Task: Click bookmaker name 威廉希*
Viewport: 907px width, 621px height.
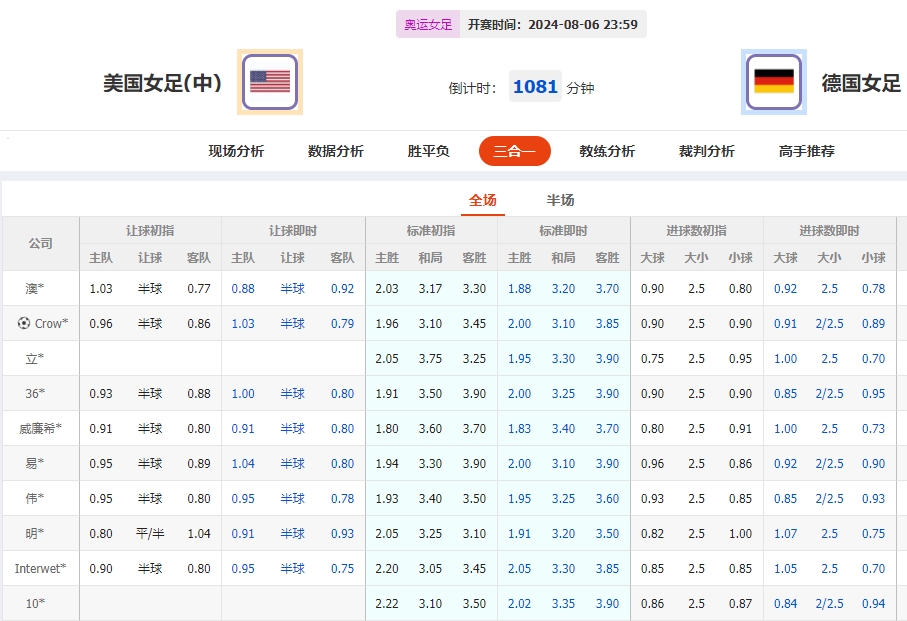Action: tap(40, 428)
